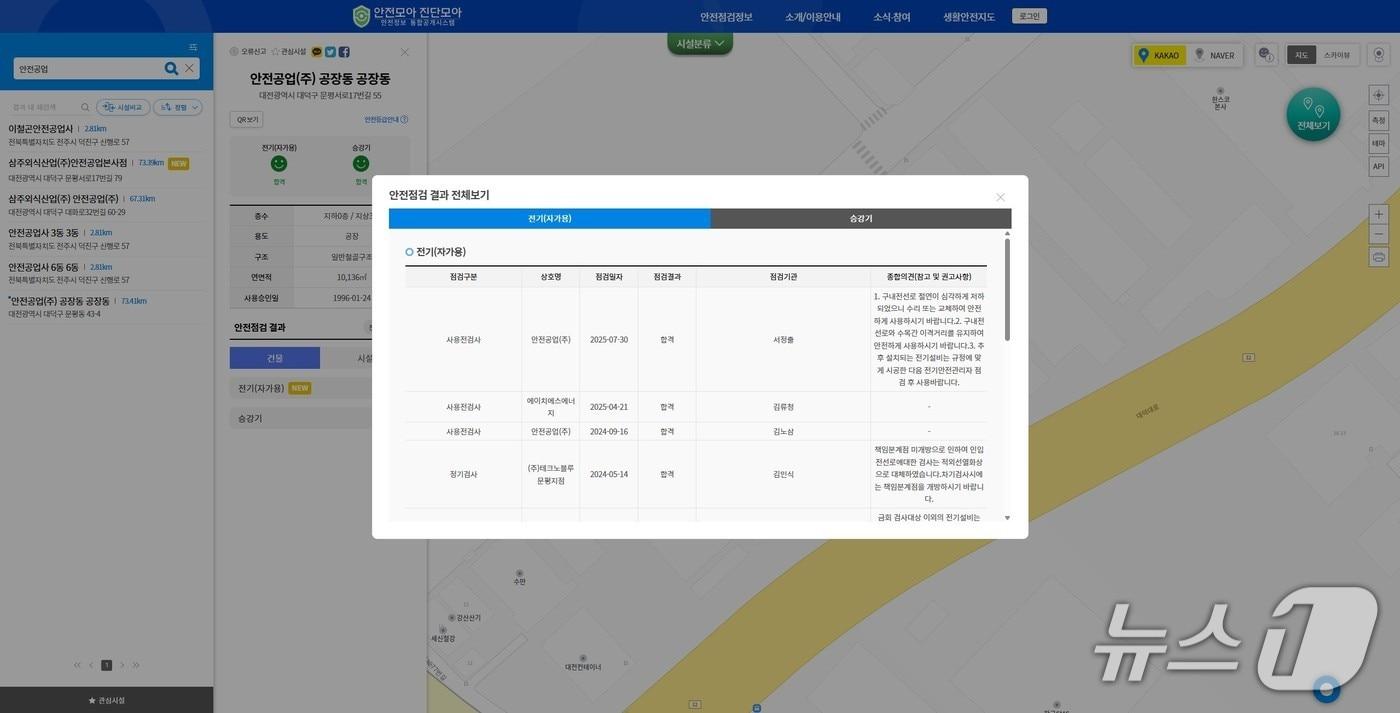Select the 스카이뷰 satellite view
Screen dimensions: 1400x713
[x=1336, y=55]
